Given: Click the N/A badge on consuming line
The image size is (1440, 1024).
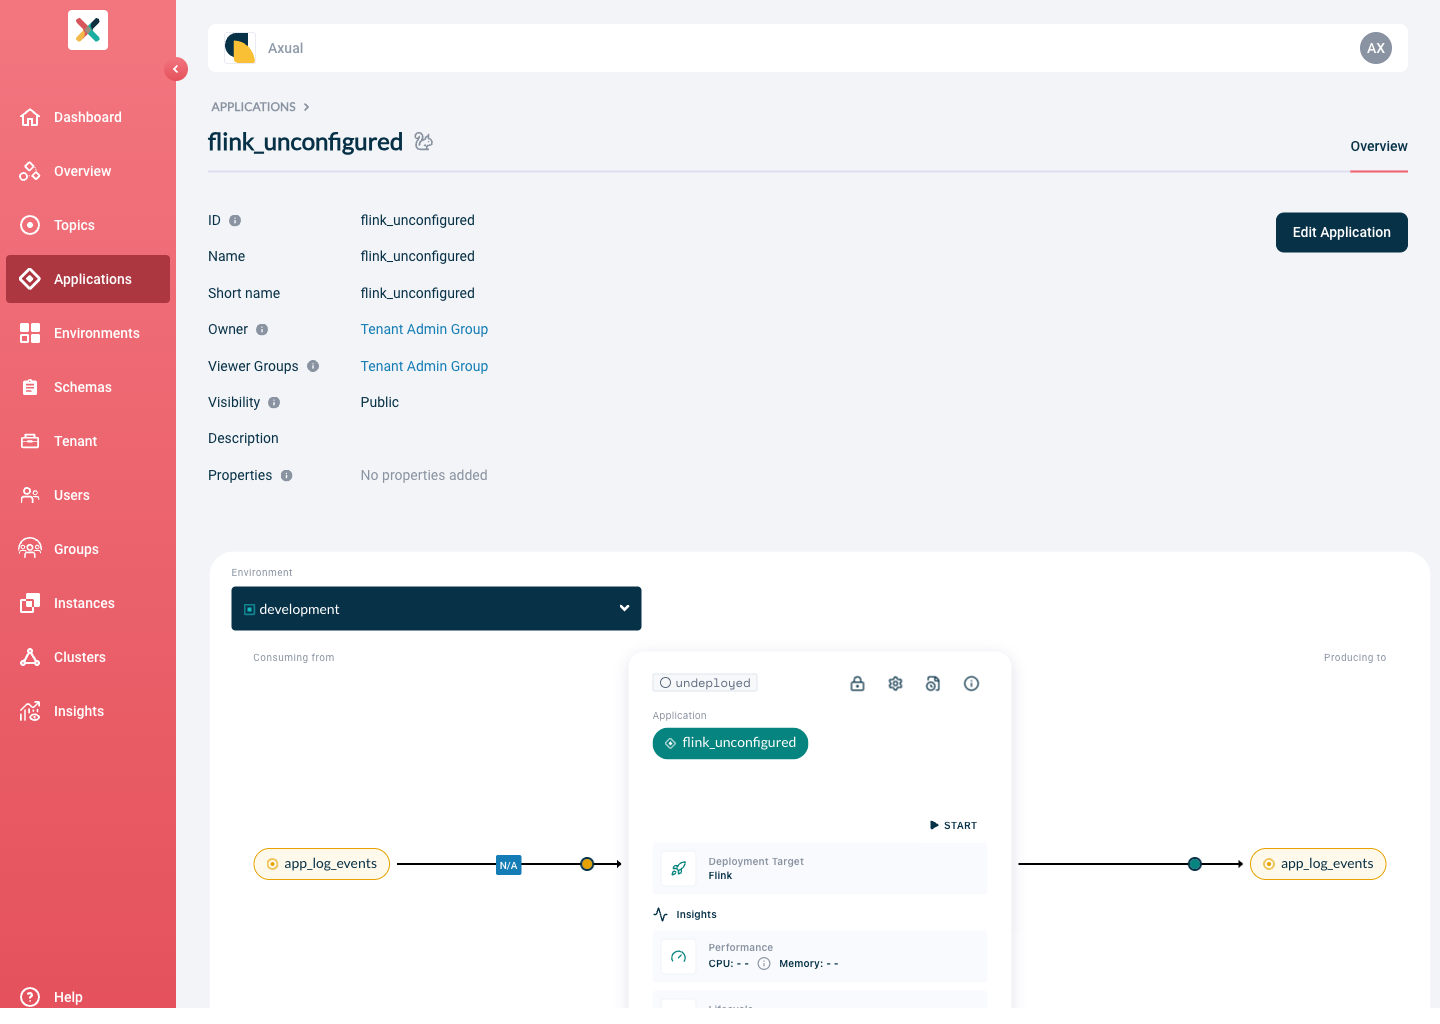Looking at the screenshot, I should (508, 865).
